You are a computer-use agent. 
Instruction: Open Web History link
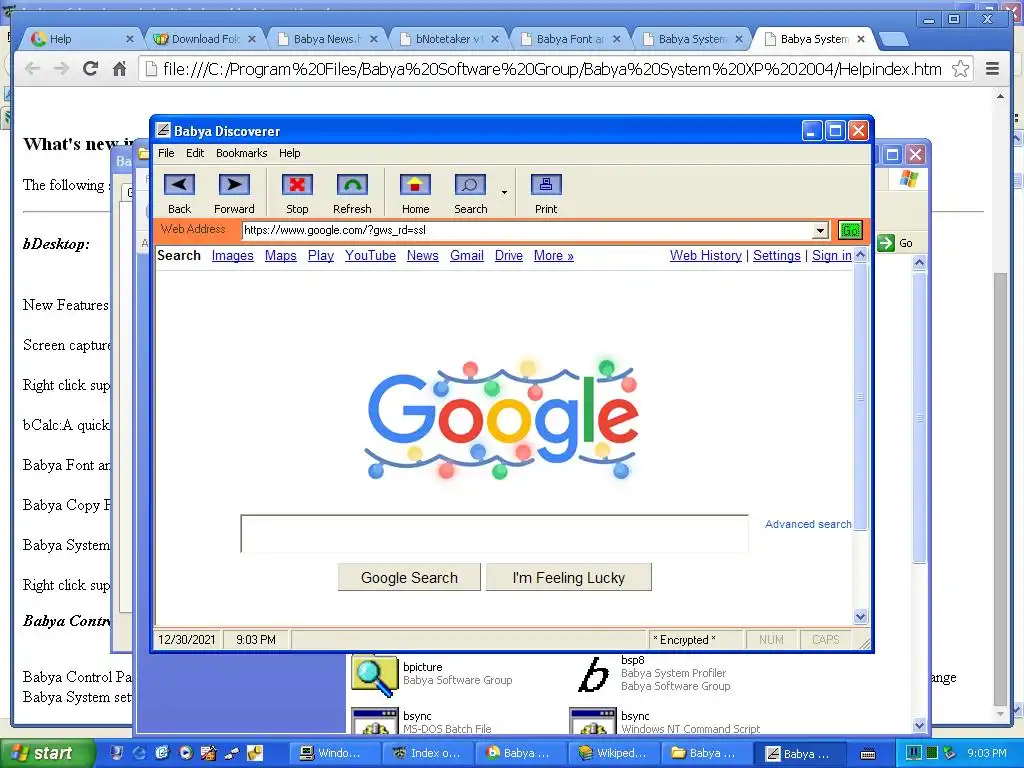tap(706, 255)
